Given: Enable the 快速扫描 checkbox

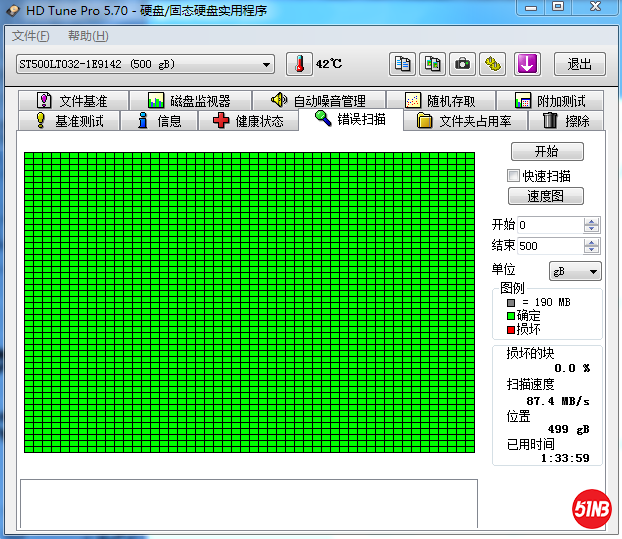Looking at the screenshot, I should pos(513,176).
